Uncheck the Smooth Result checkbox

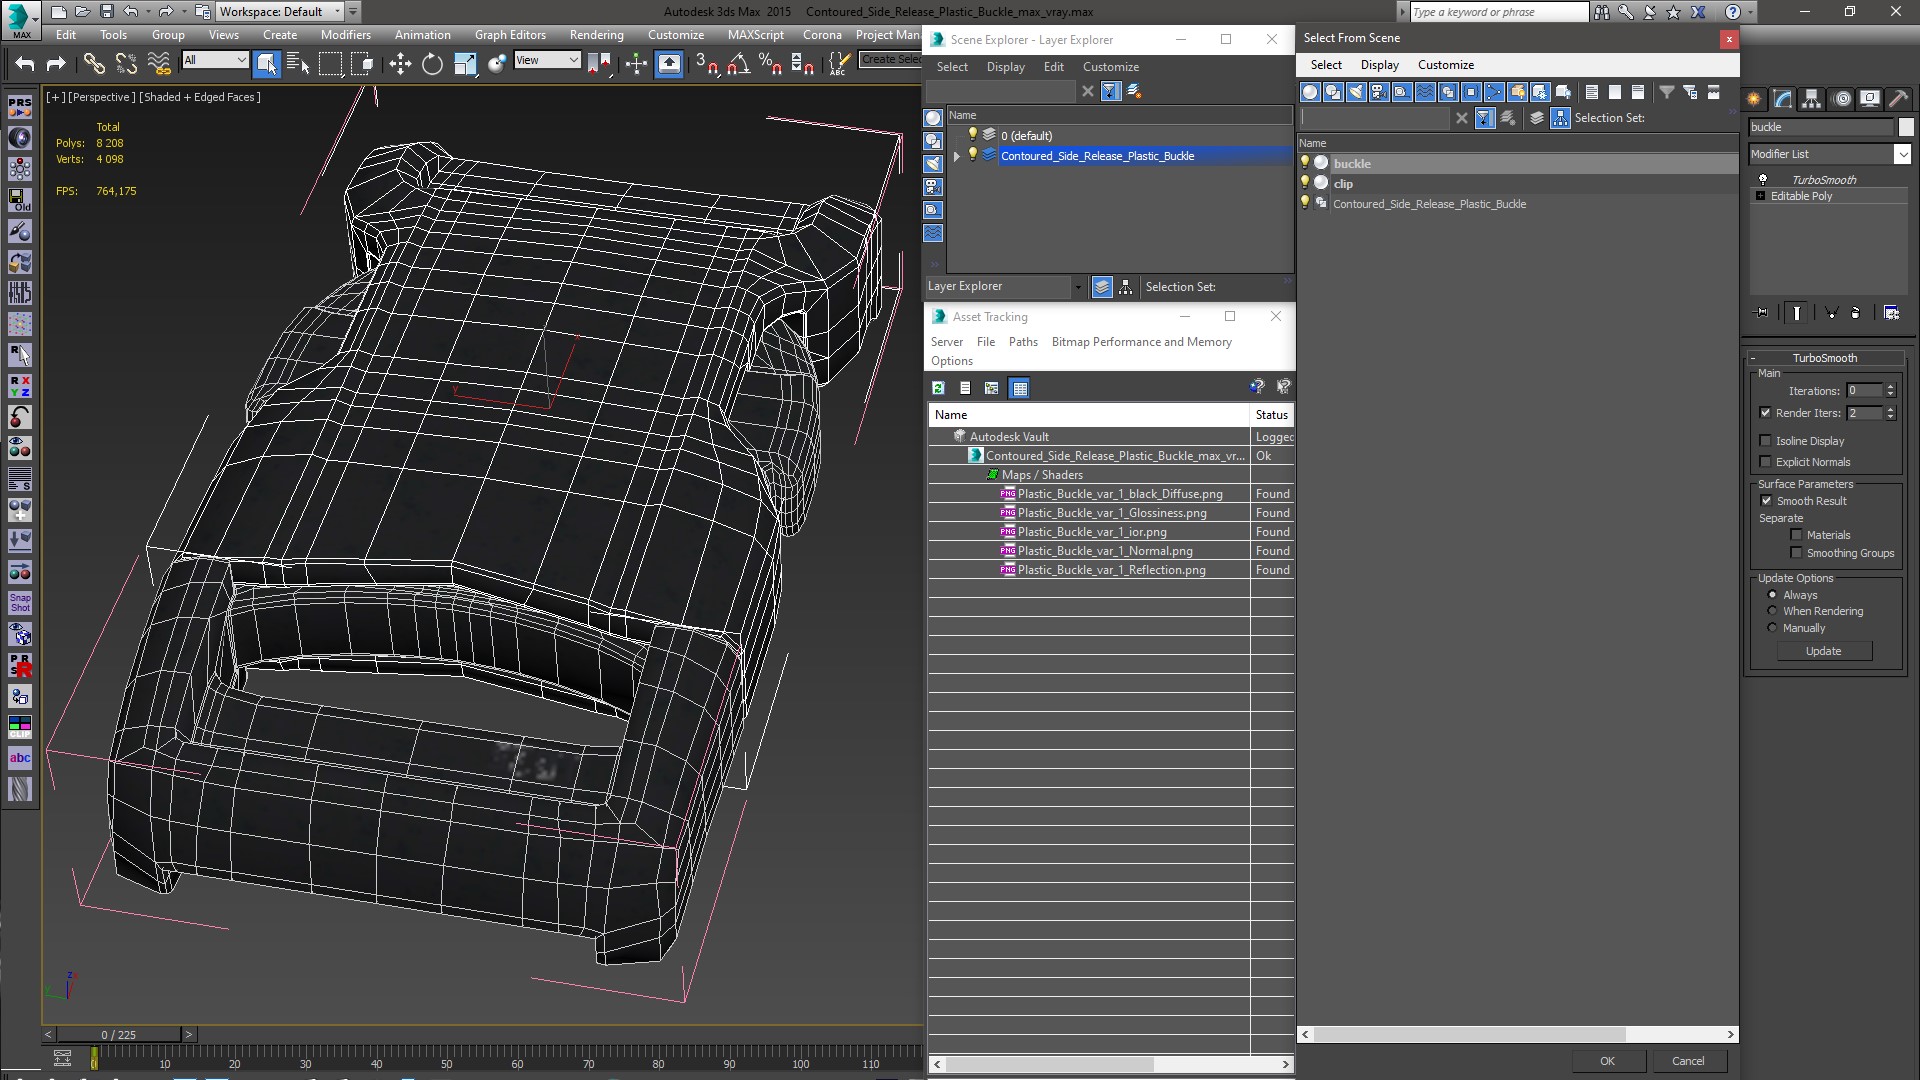[1766, 501]
